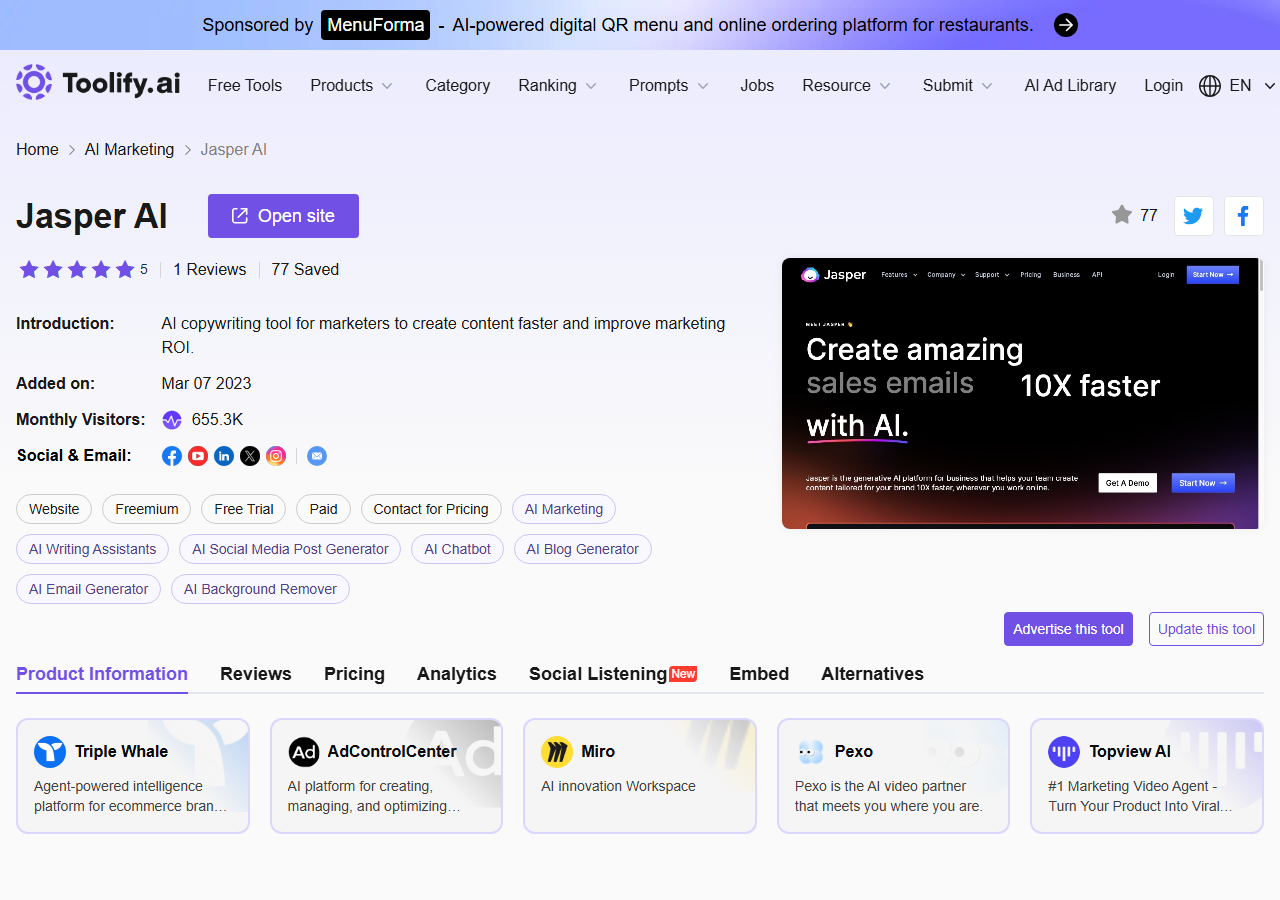Click the Topview AI logo icon
Image resolution: width=1280 pixels, height=900 pixels.
1064,752
